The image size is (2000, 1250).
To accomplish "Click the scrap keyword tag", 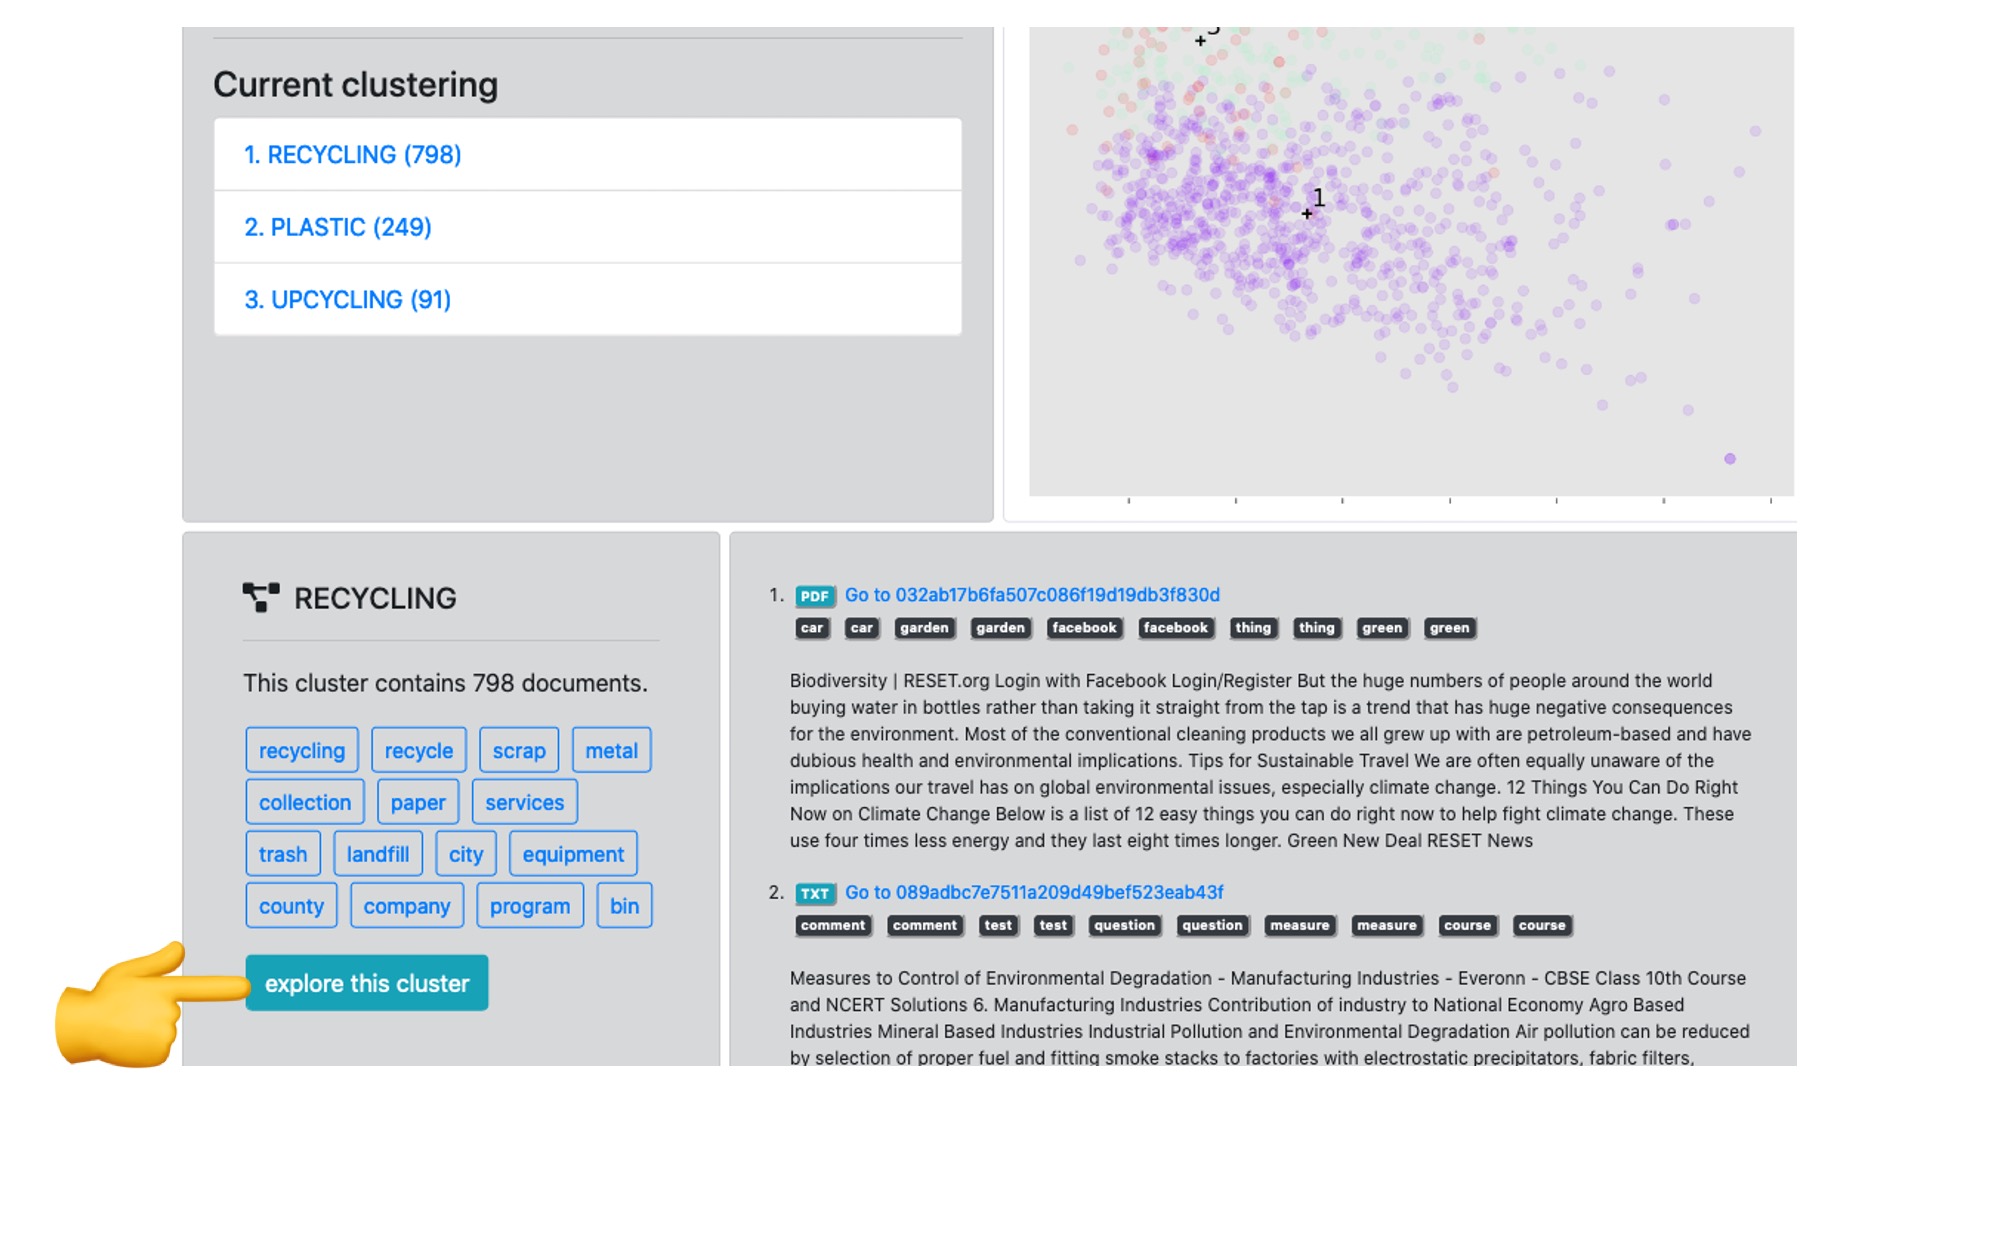I will tap(519, 750).
